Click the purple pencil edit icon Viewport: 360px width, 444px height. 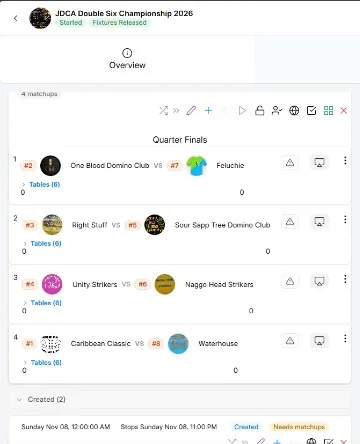pyautogui.click(x=191, y=110)
